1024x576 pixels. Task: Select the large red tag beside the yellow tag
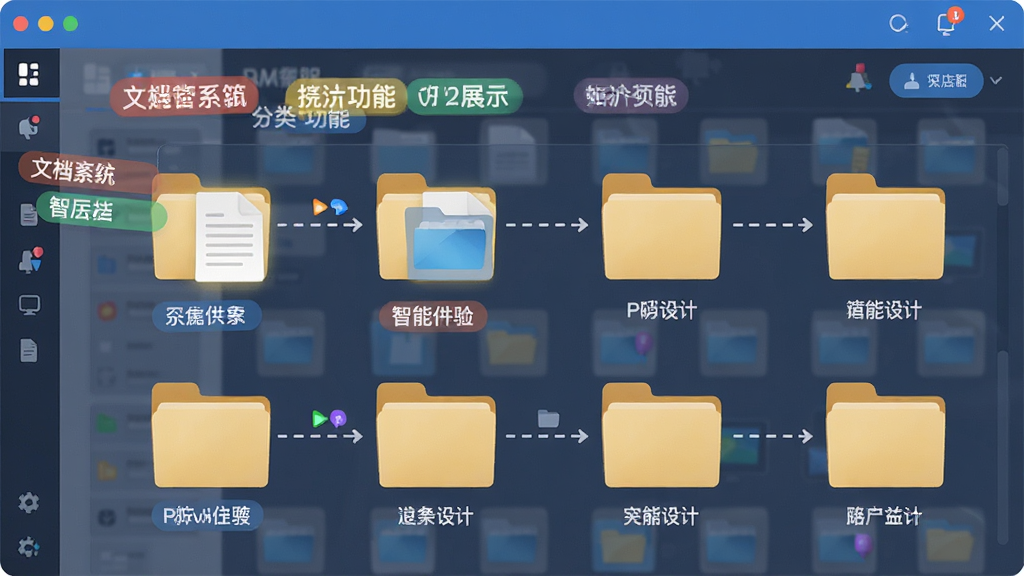click(185, 97)
